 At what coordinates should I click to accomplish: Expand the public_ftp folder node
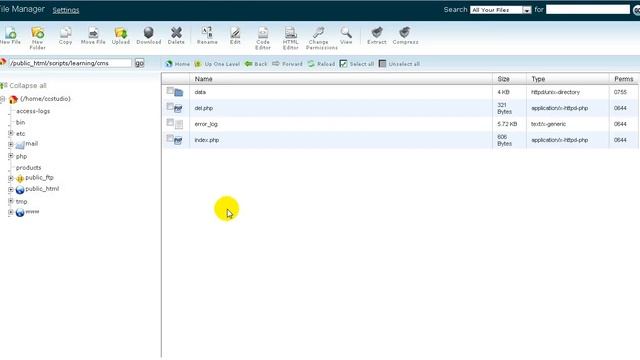click(11, 178)
